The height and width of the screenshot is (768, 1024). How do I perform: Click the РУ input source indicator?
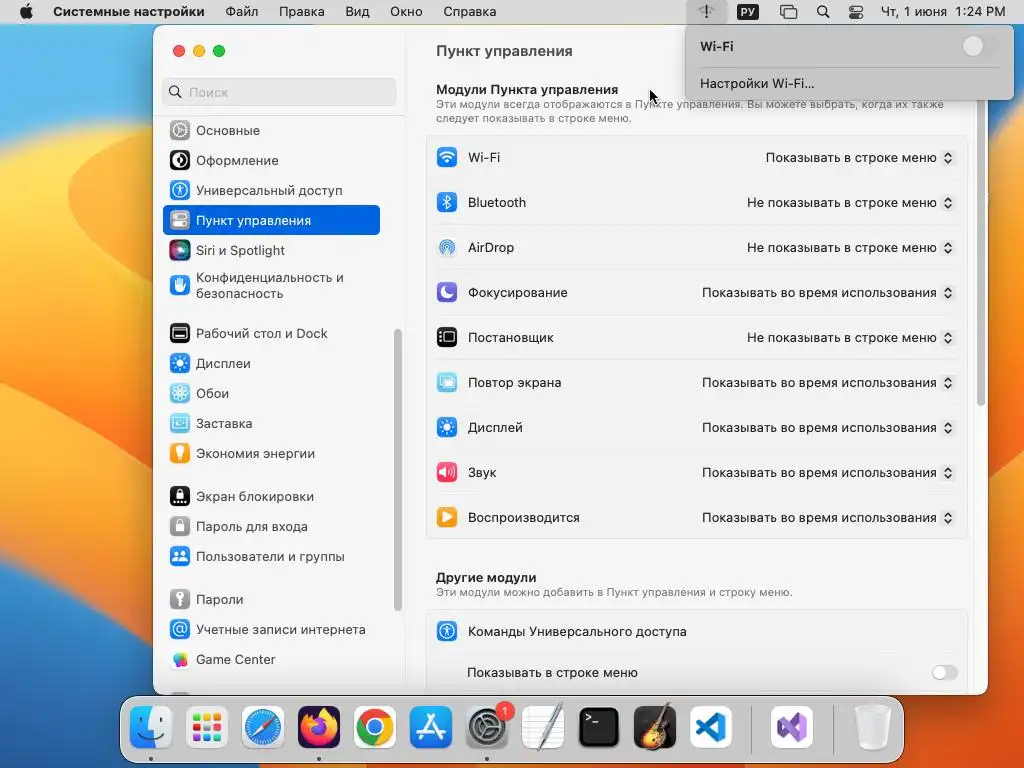point(748,12)
